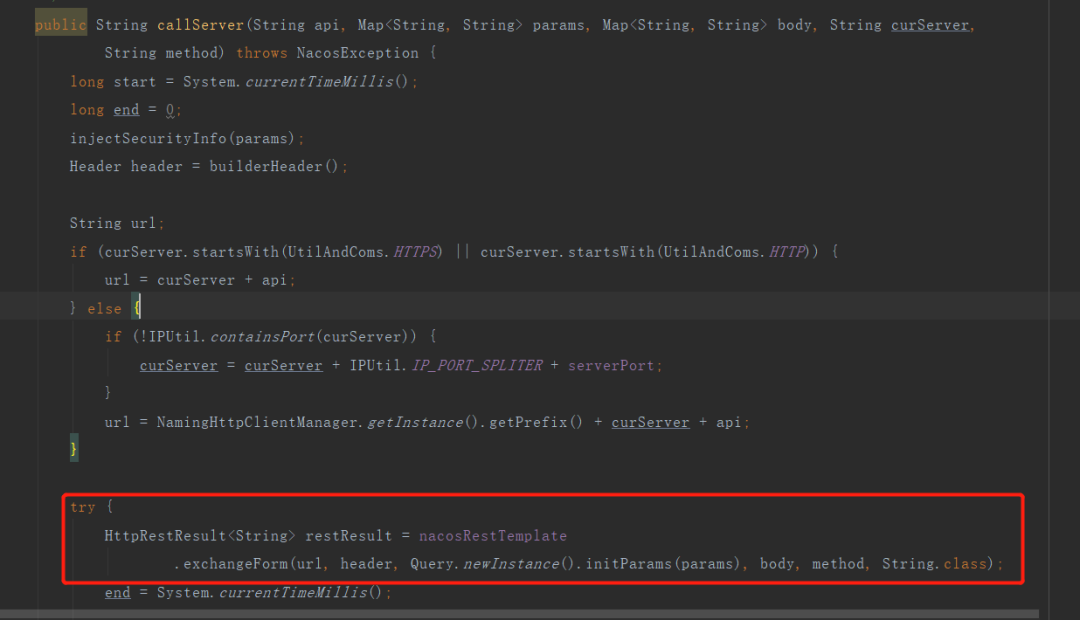Screen dimensions: 1080x620
Task: Click NacosException in the throws clause
Action: 357,53
